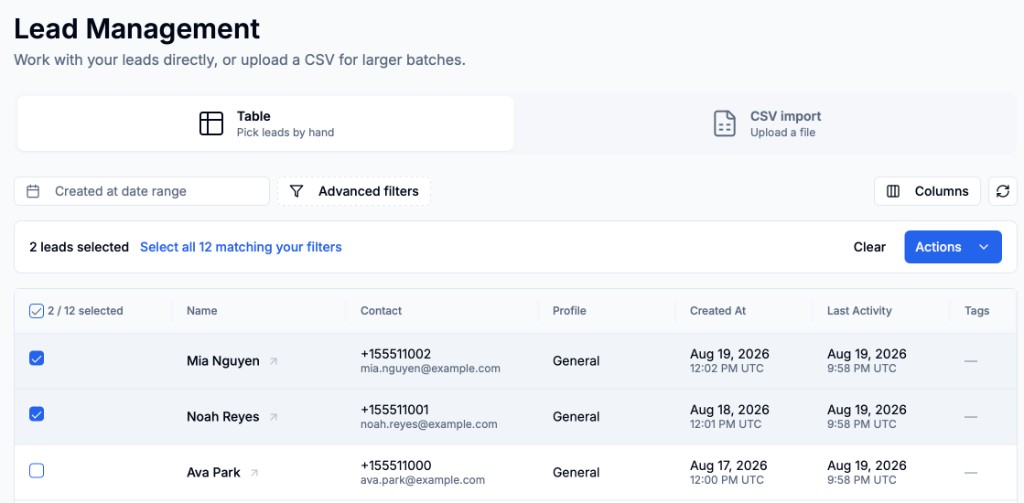Click the funnel icon for Advanced filters
Image resolution: width=1024 pixels, height=503 pixels.
[x=296, y=191]
